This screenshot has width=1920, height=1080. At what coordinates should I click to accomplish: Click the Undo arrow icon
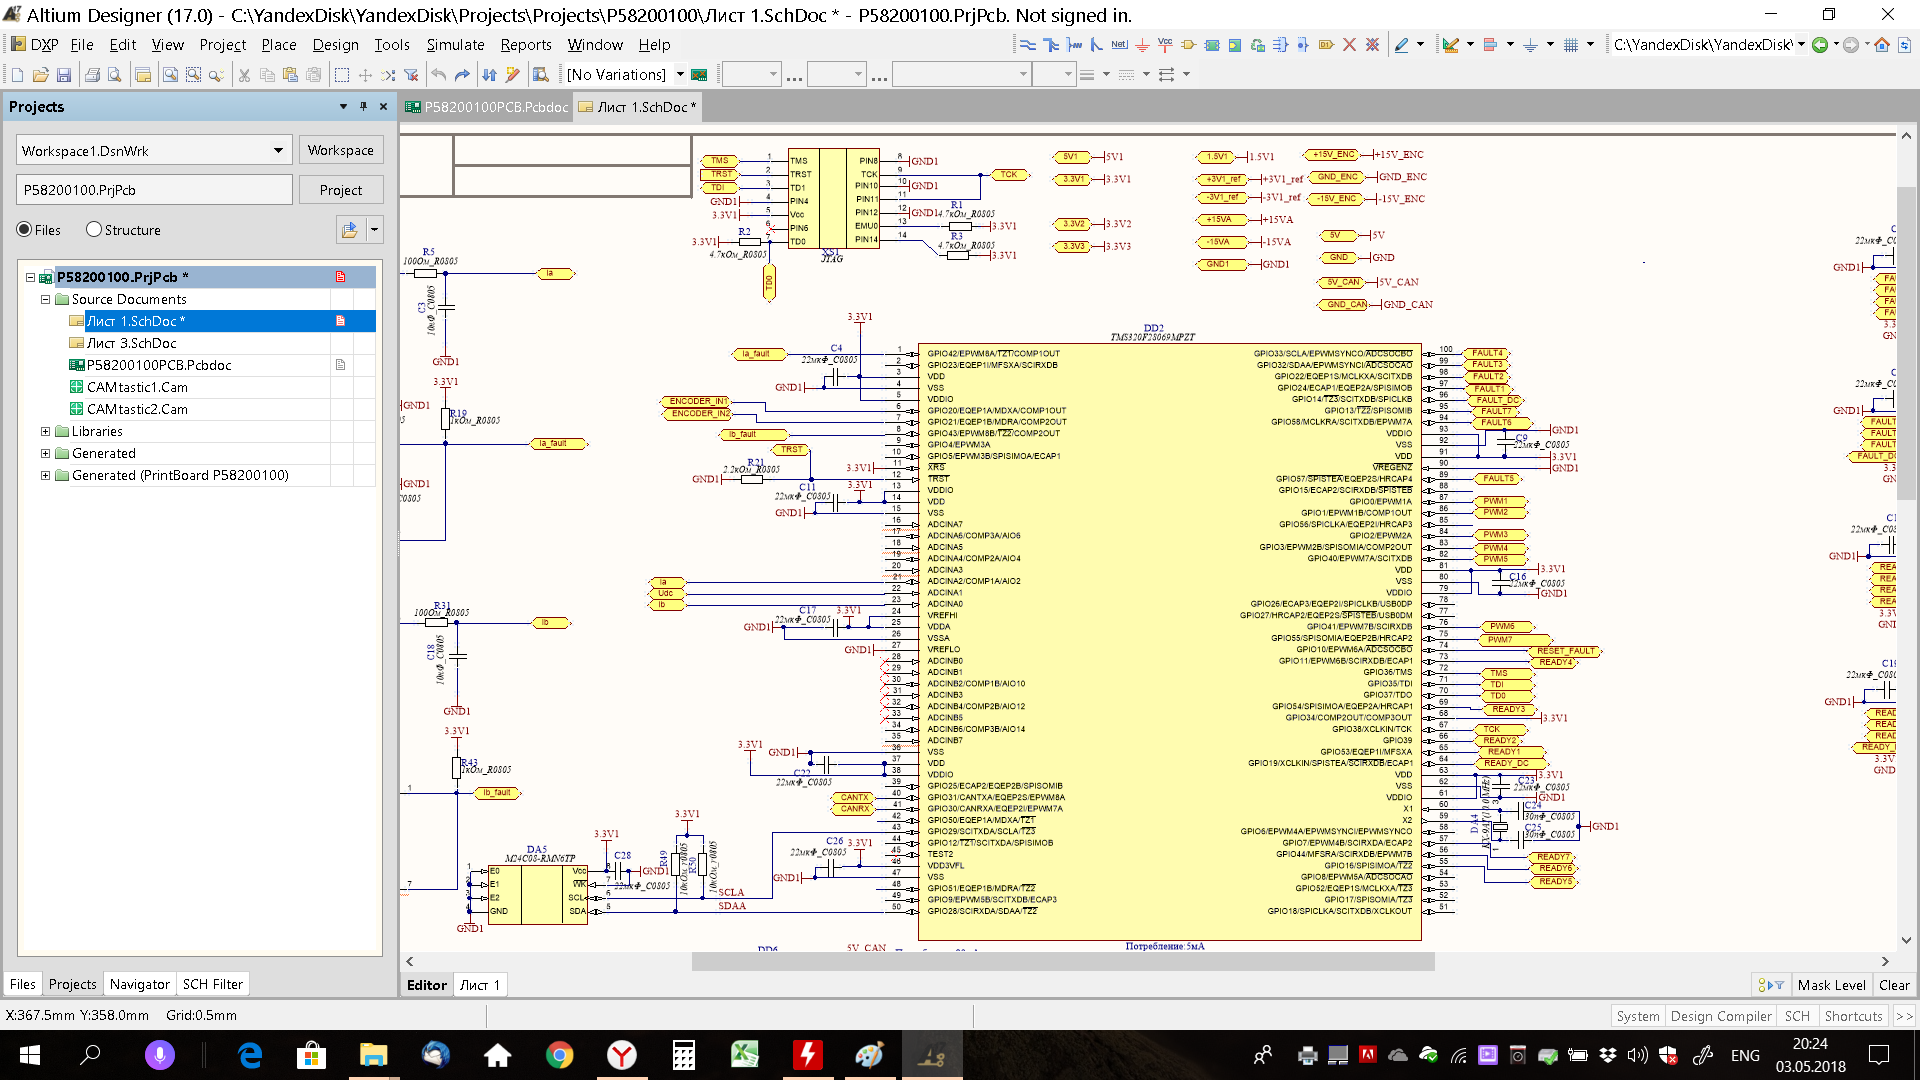pos(438,75)
